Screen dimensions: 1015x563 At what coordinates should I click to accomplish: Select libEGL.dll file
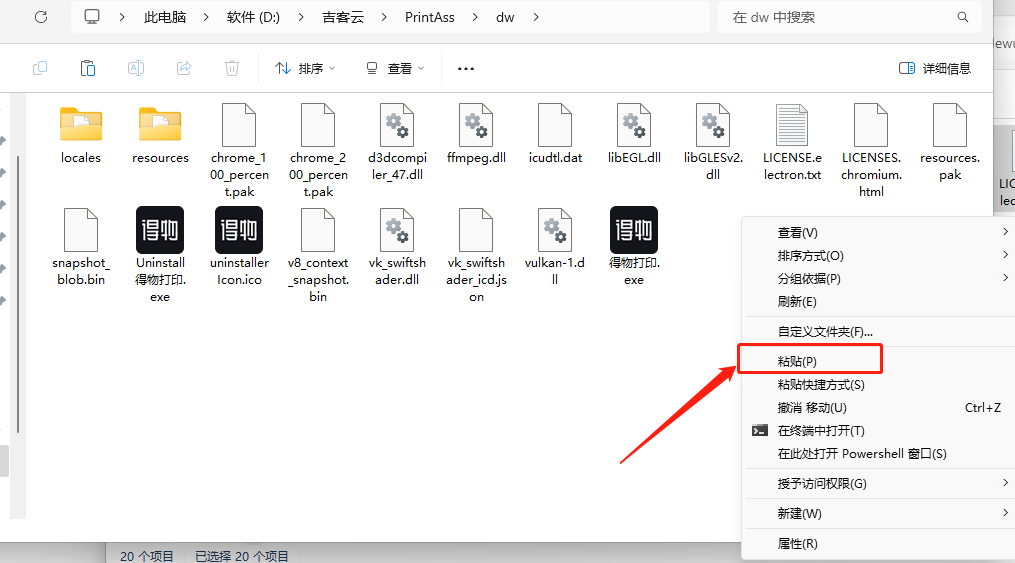tap(634, 135)
